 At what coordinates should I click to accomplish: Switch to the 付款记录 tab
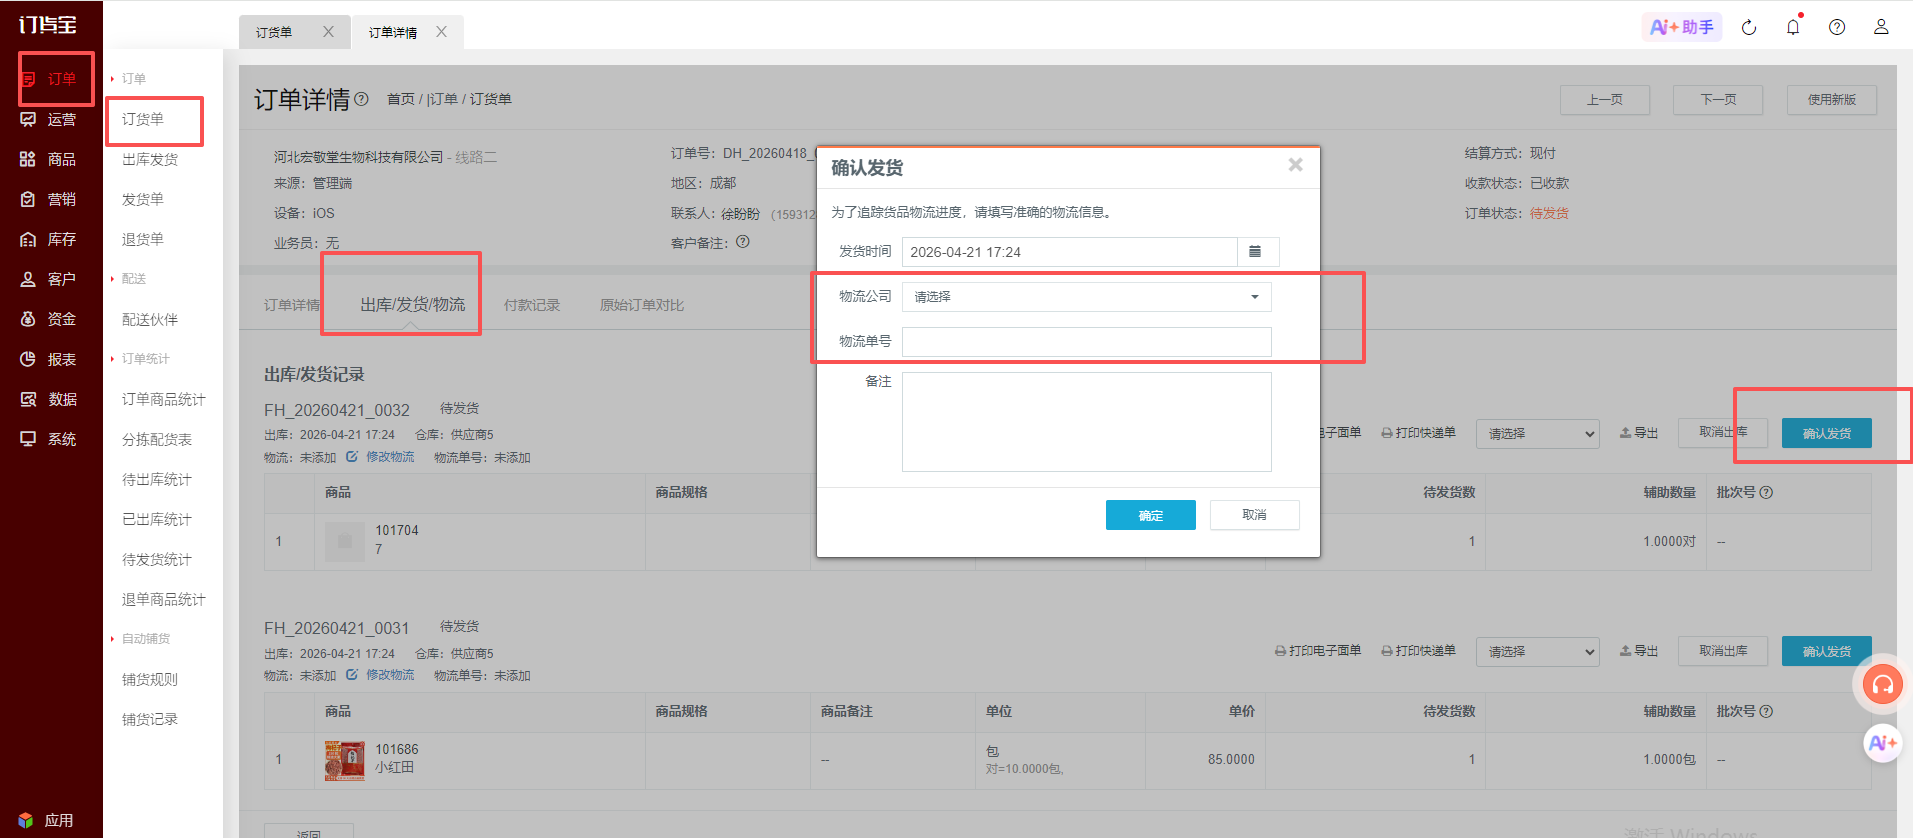tap(532, 305)
